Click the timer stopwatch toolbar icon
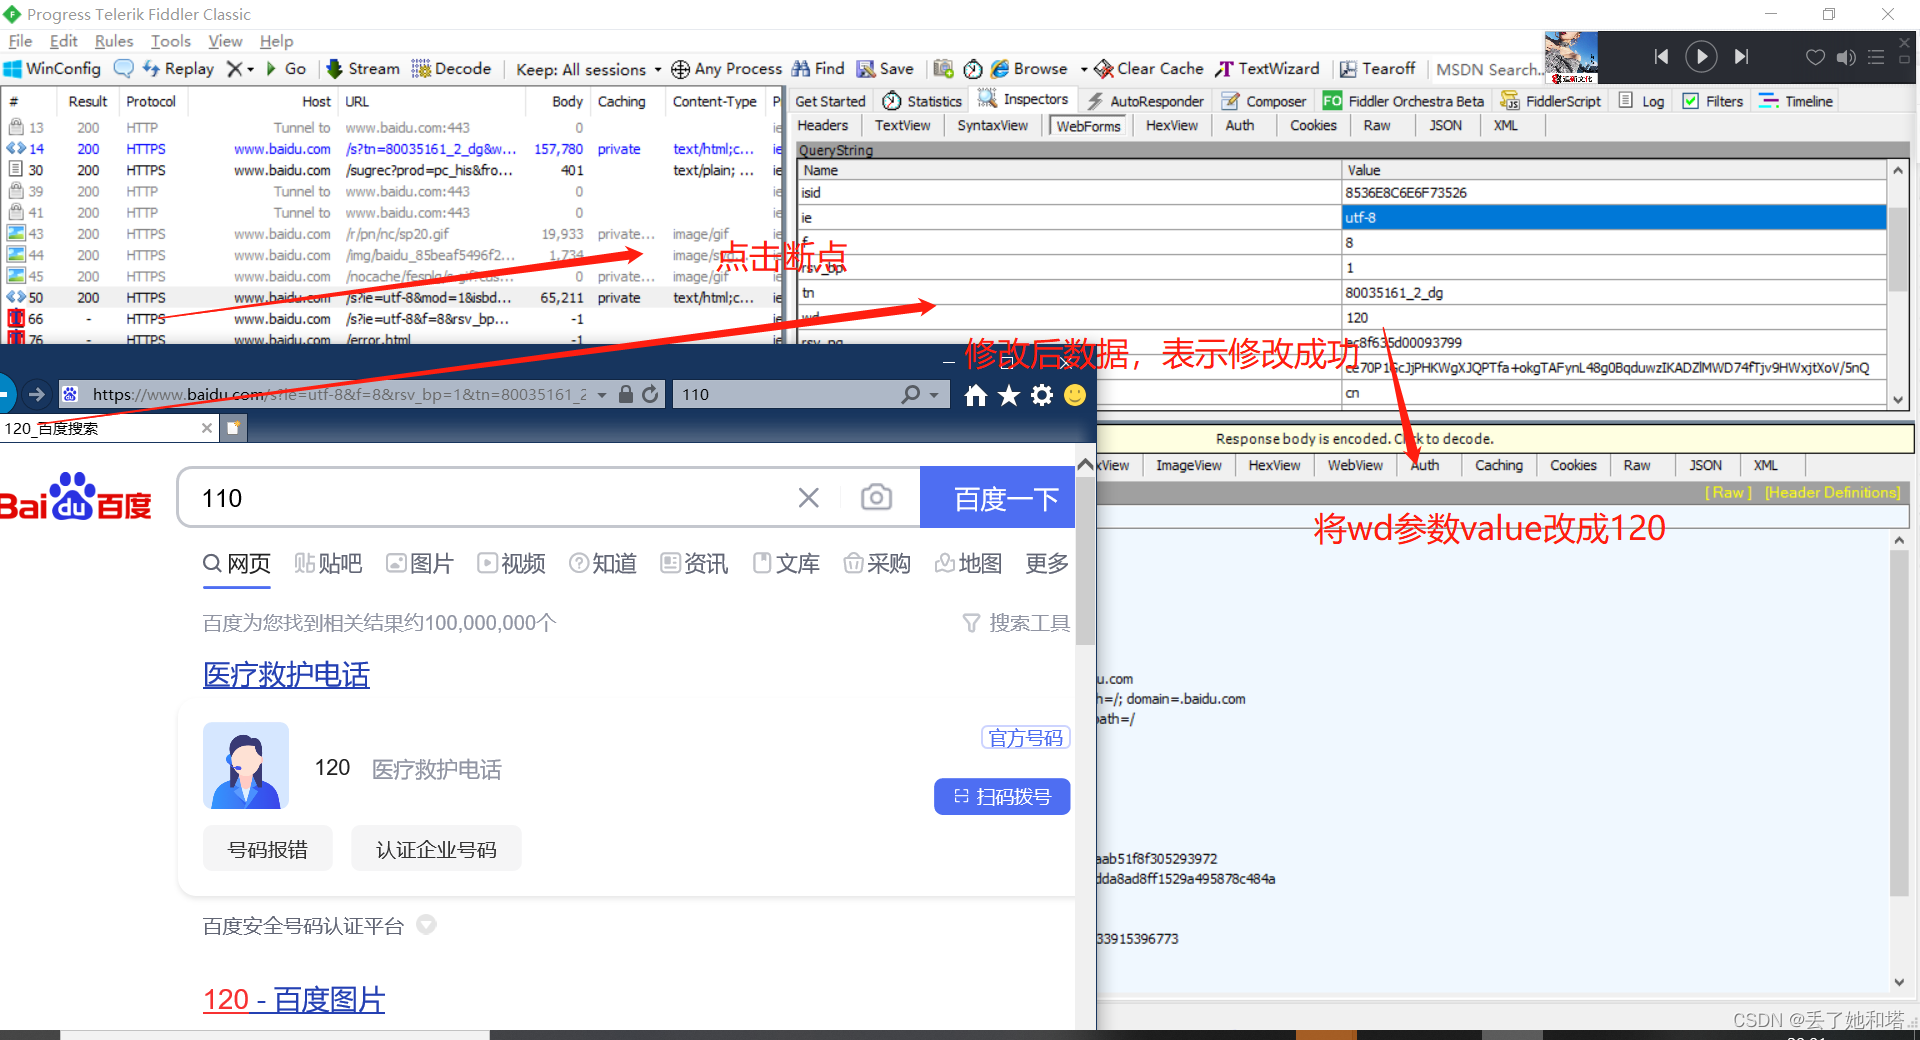This screenshot has height=1040, width=1920. coord(972,69)
